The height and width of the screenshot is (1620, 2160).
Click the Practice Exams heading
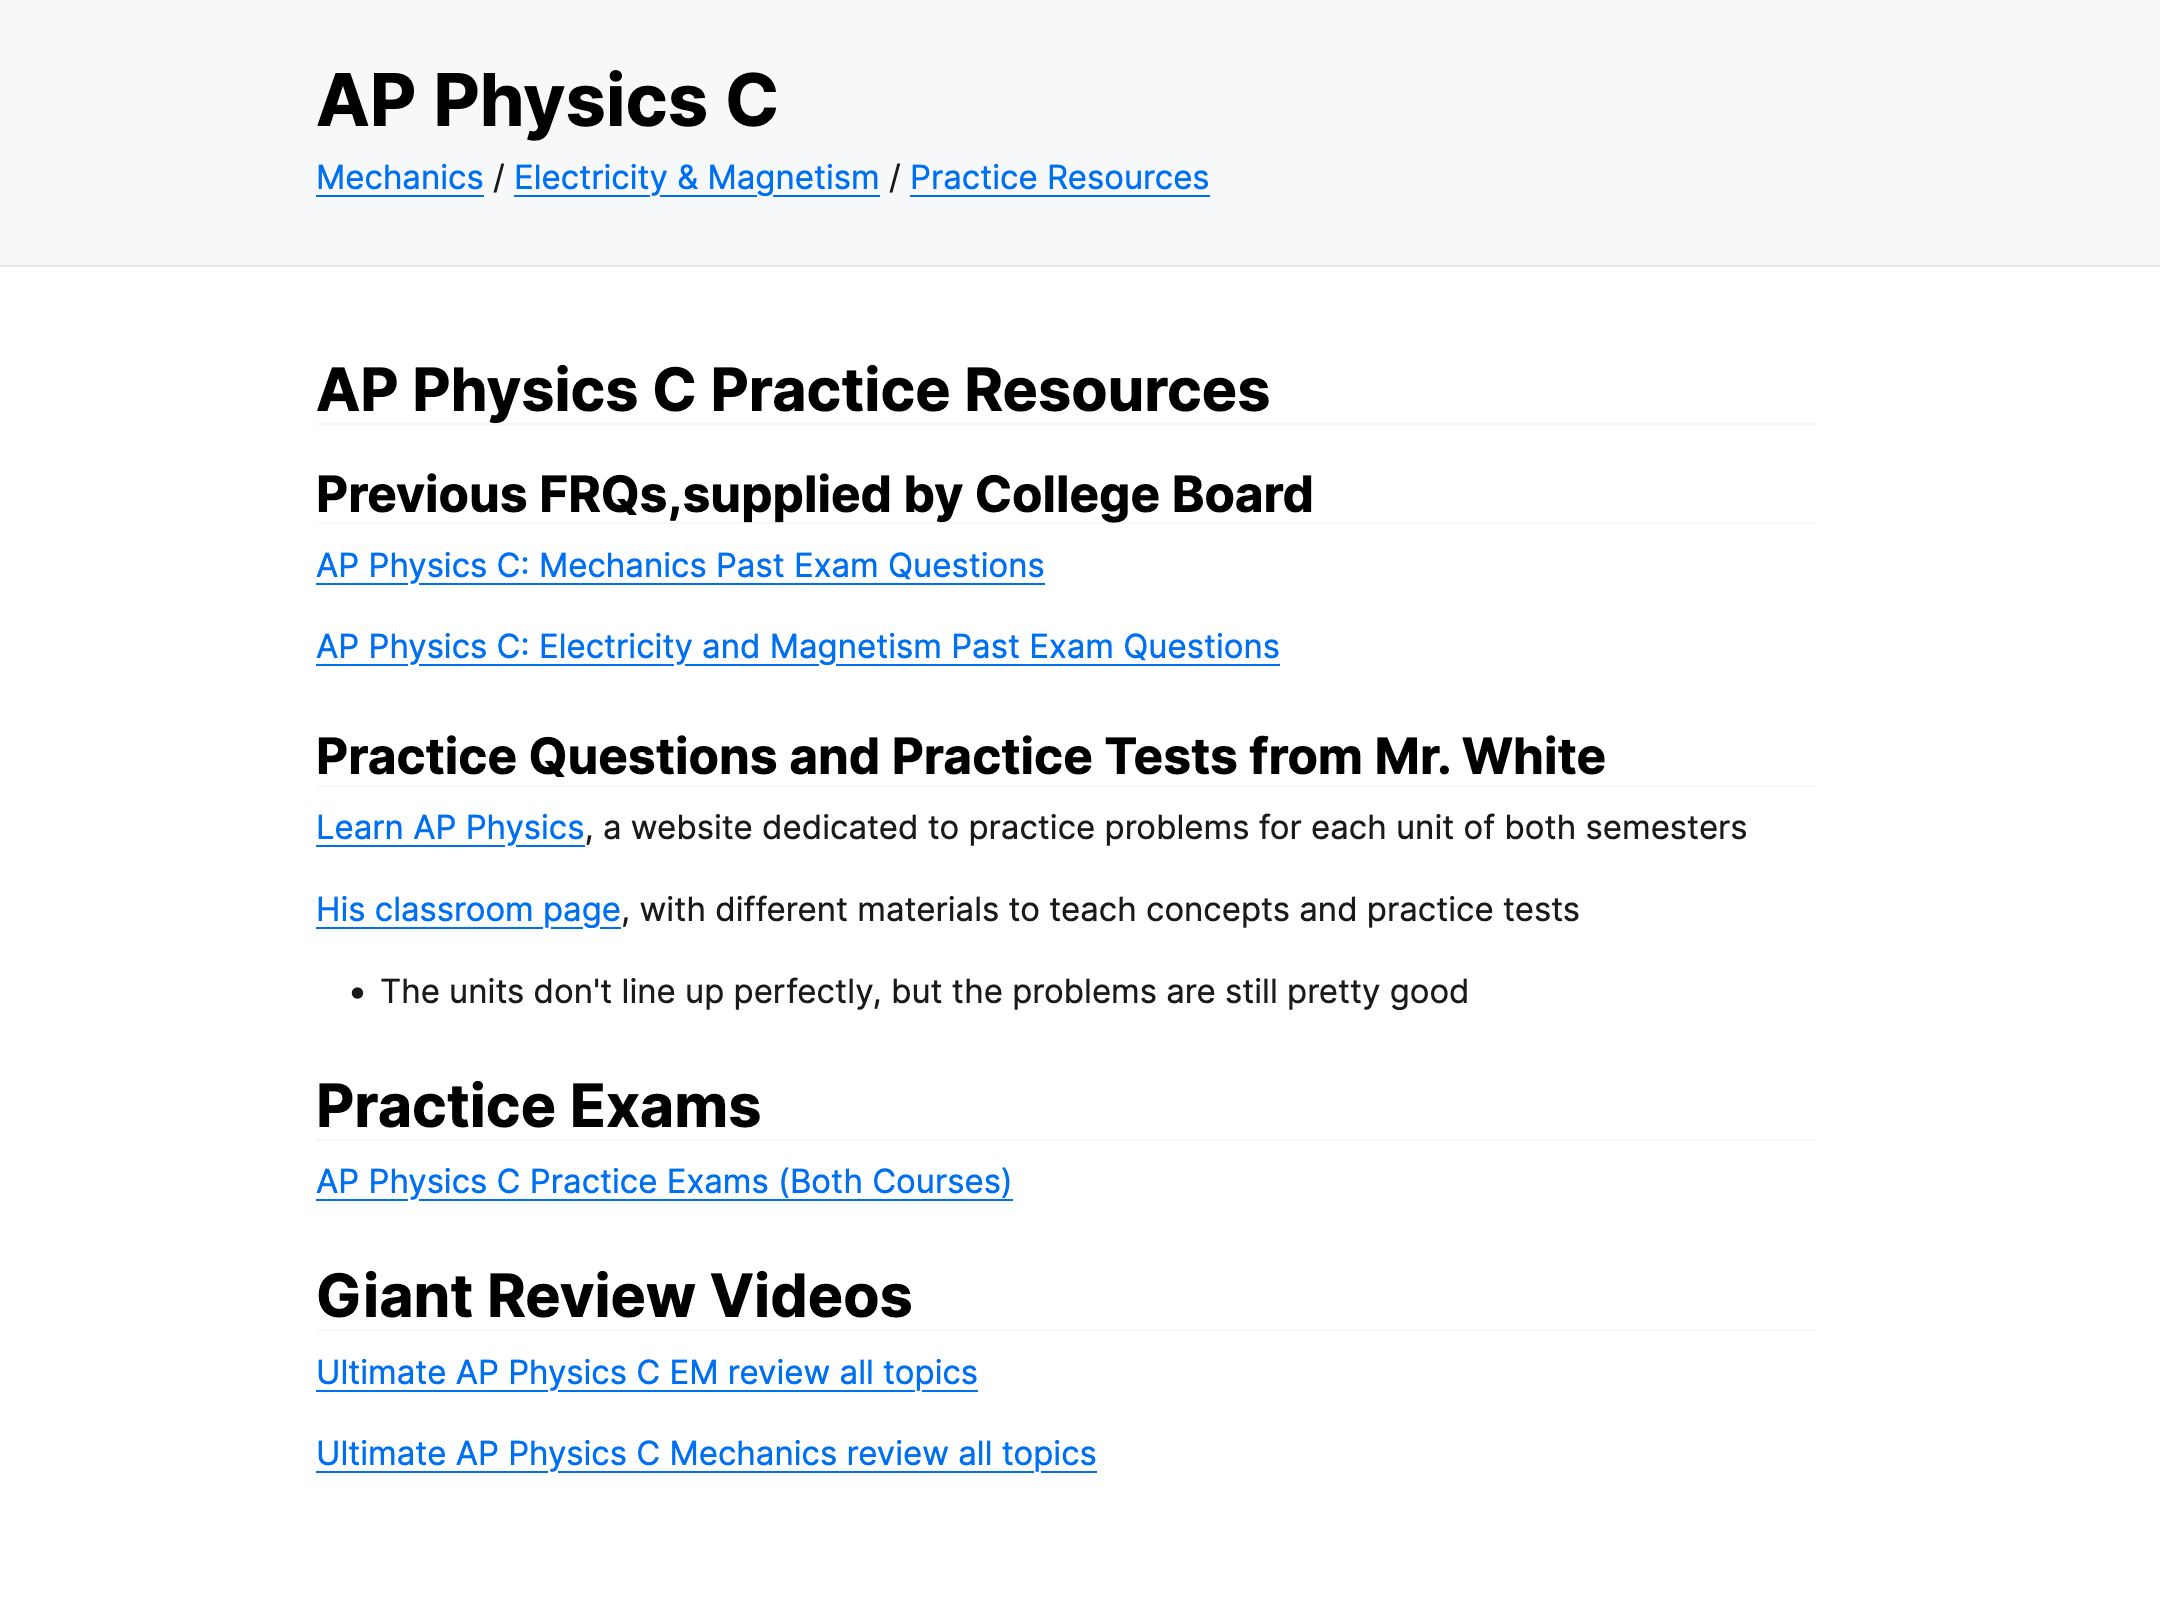pos(538,1107)
